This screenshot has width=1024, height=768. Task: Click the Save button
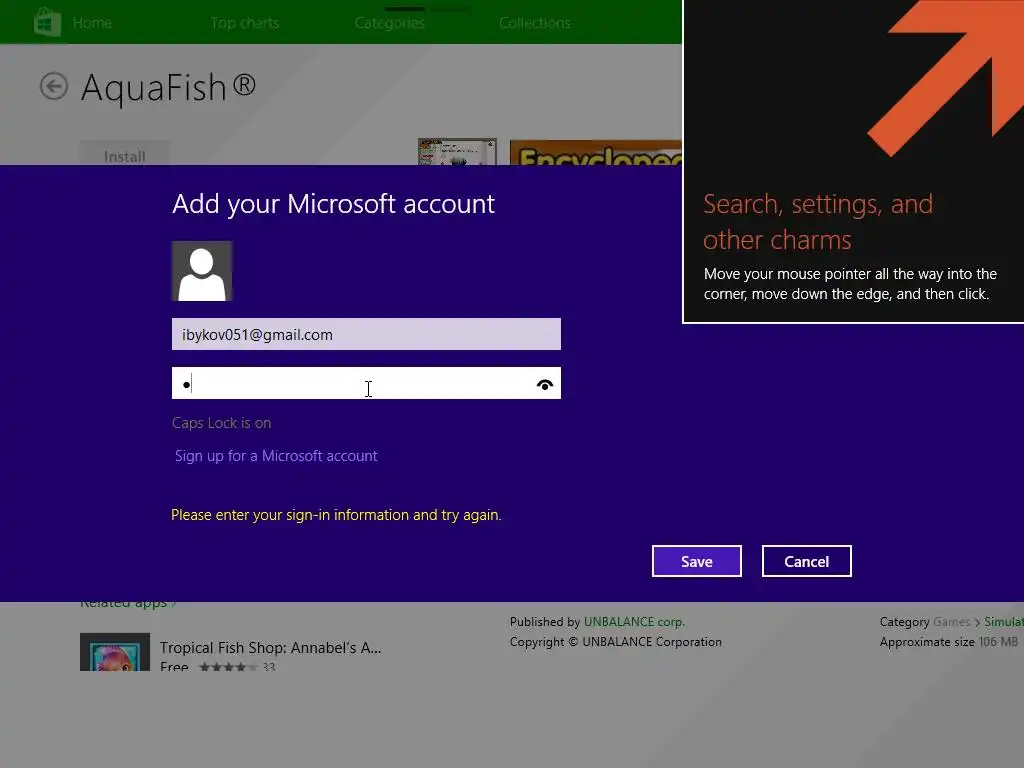point(697,562)
